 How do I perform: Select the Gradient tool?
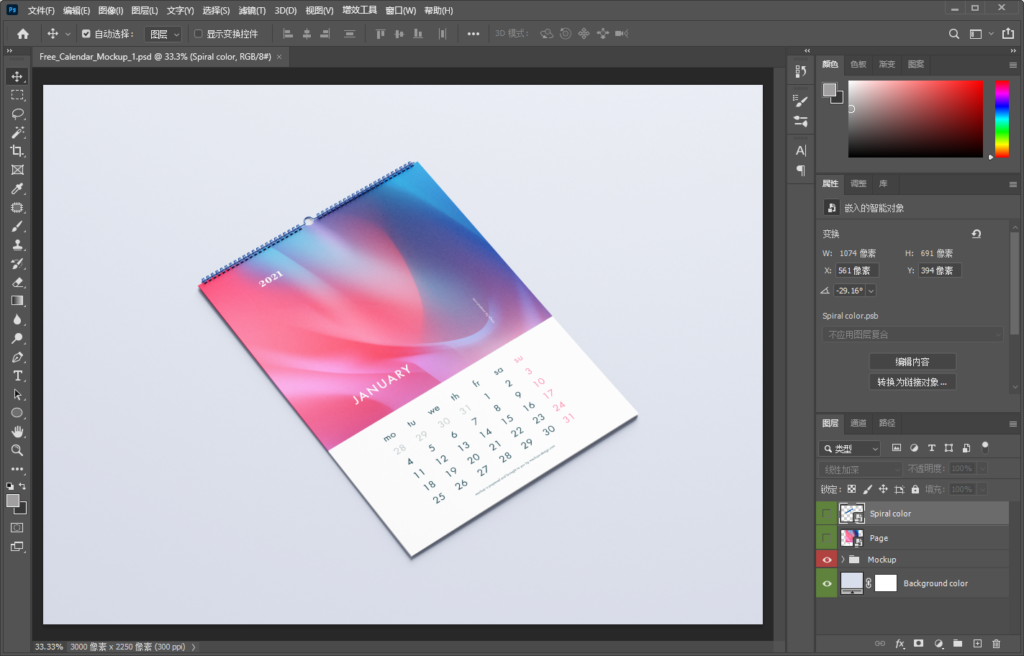[x=18, y=301]
